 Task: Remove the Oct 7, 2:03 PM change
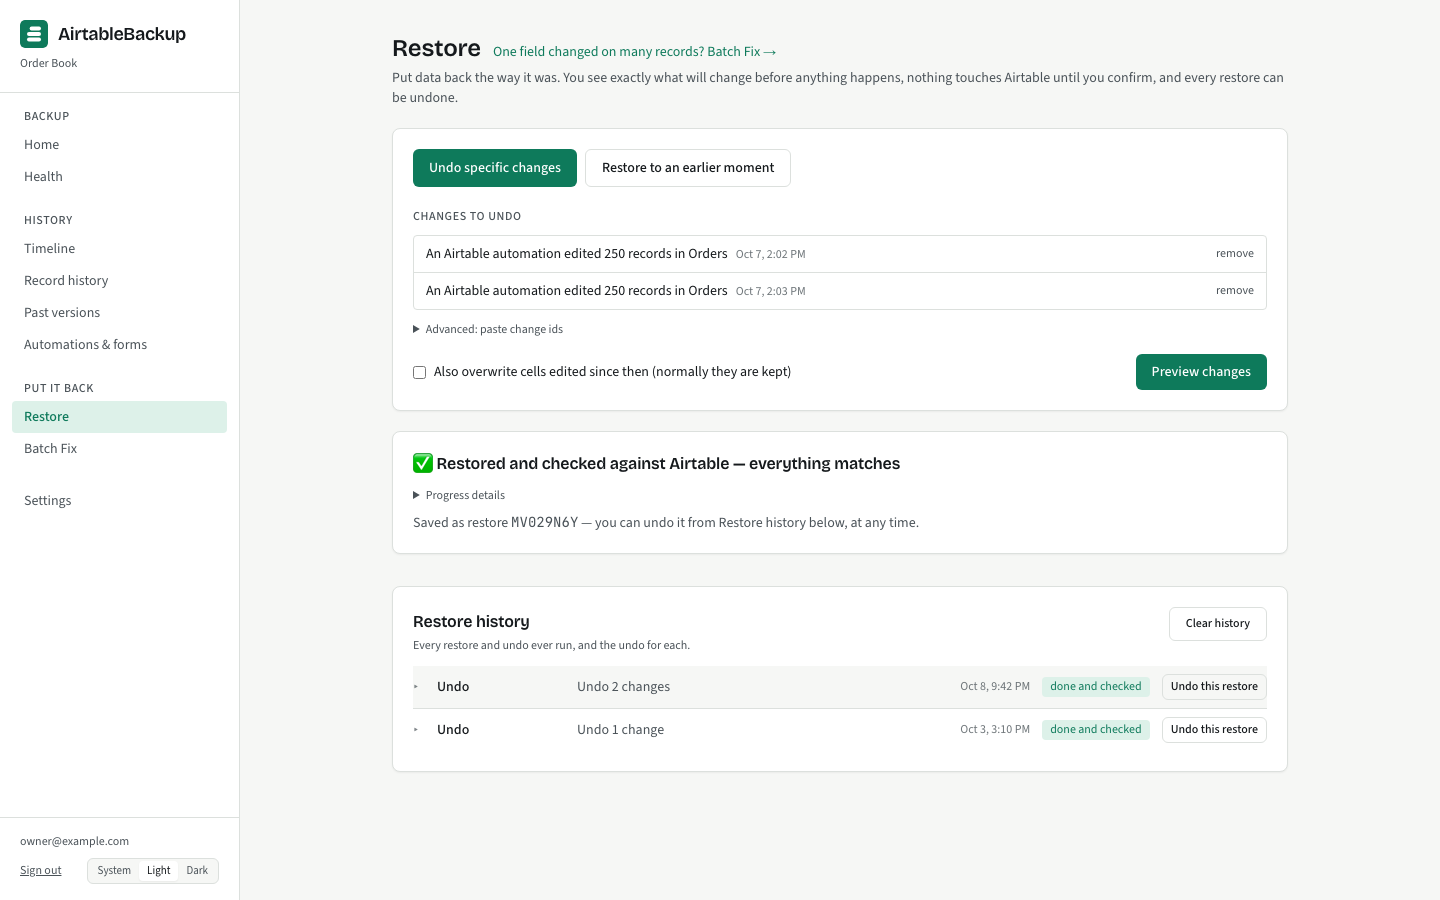(x=1234, y=291)
